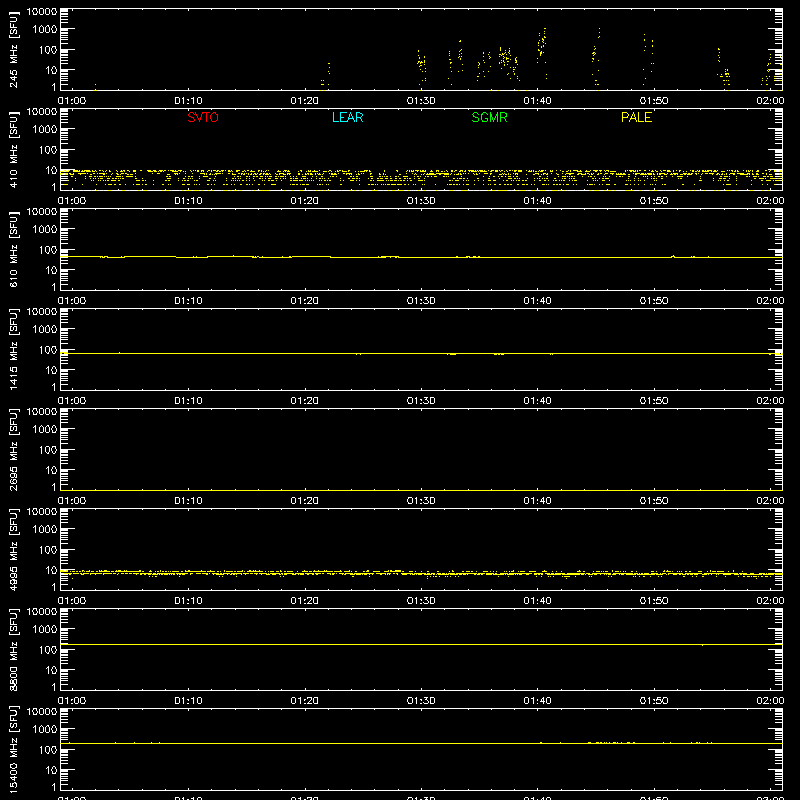Viewport: 800px width, 800px height.
Task: Click the cyan LEAR station label
Action: [347, 117]
